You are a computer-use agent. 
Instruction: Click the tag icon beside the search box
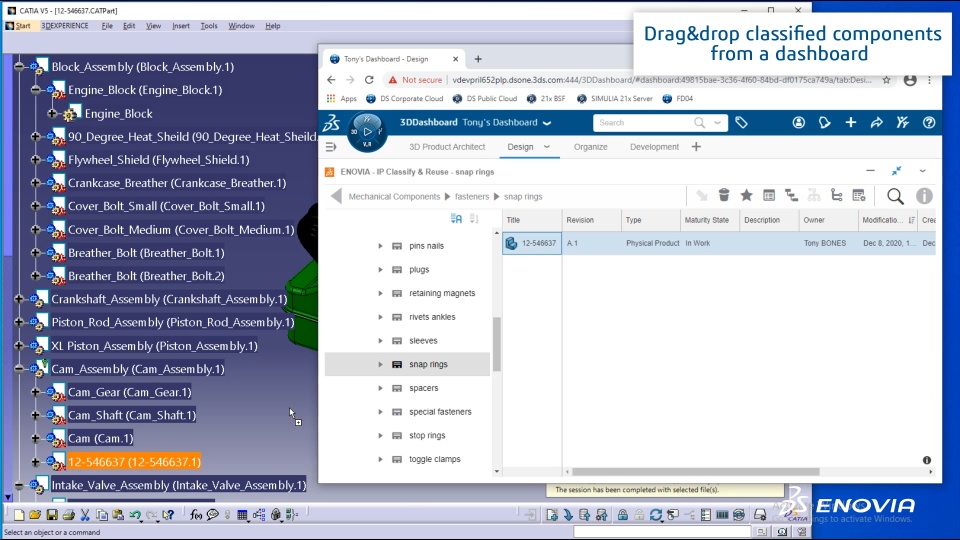pos(741,122)
